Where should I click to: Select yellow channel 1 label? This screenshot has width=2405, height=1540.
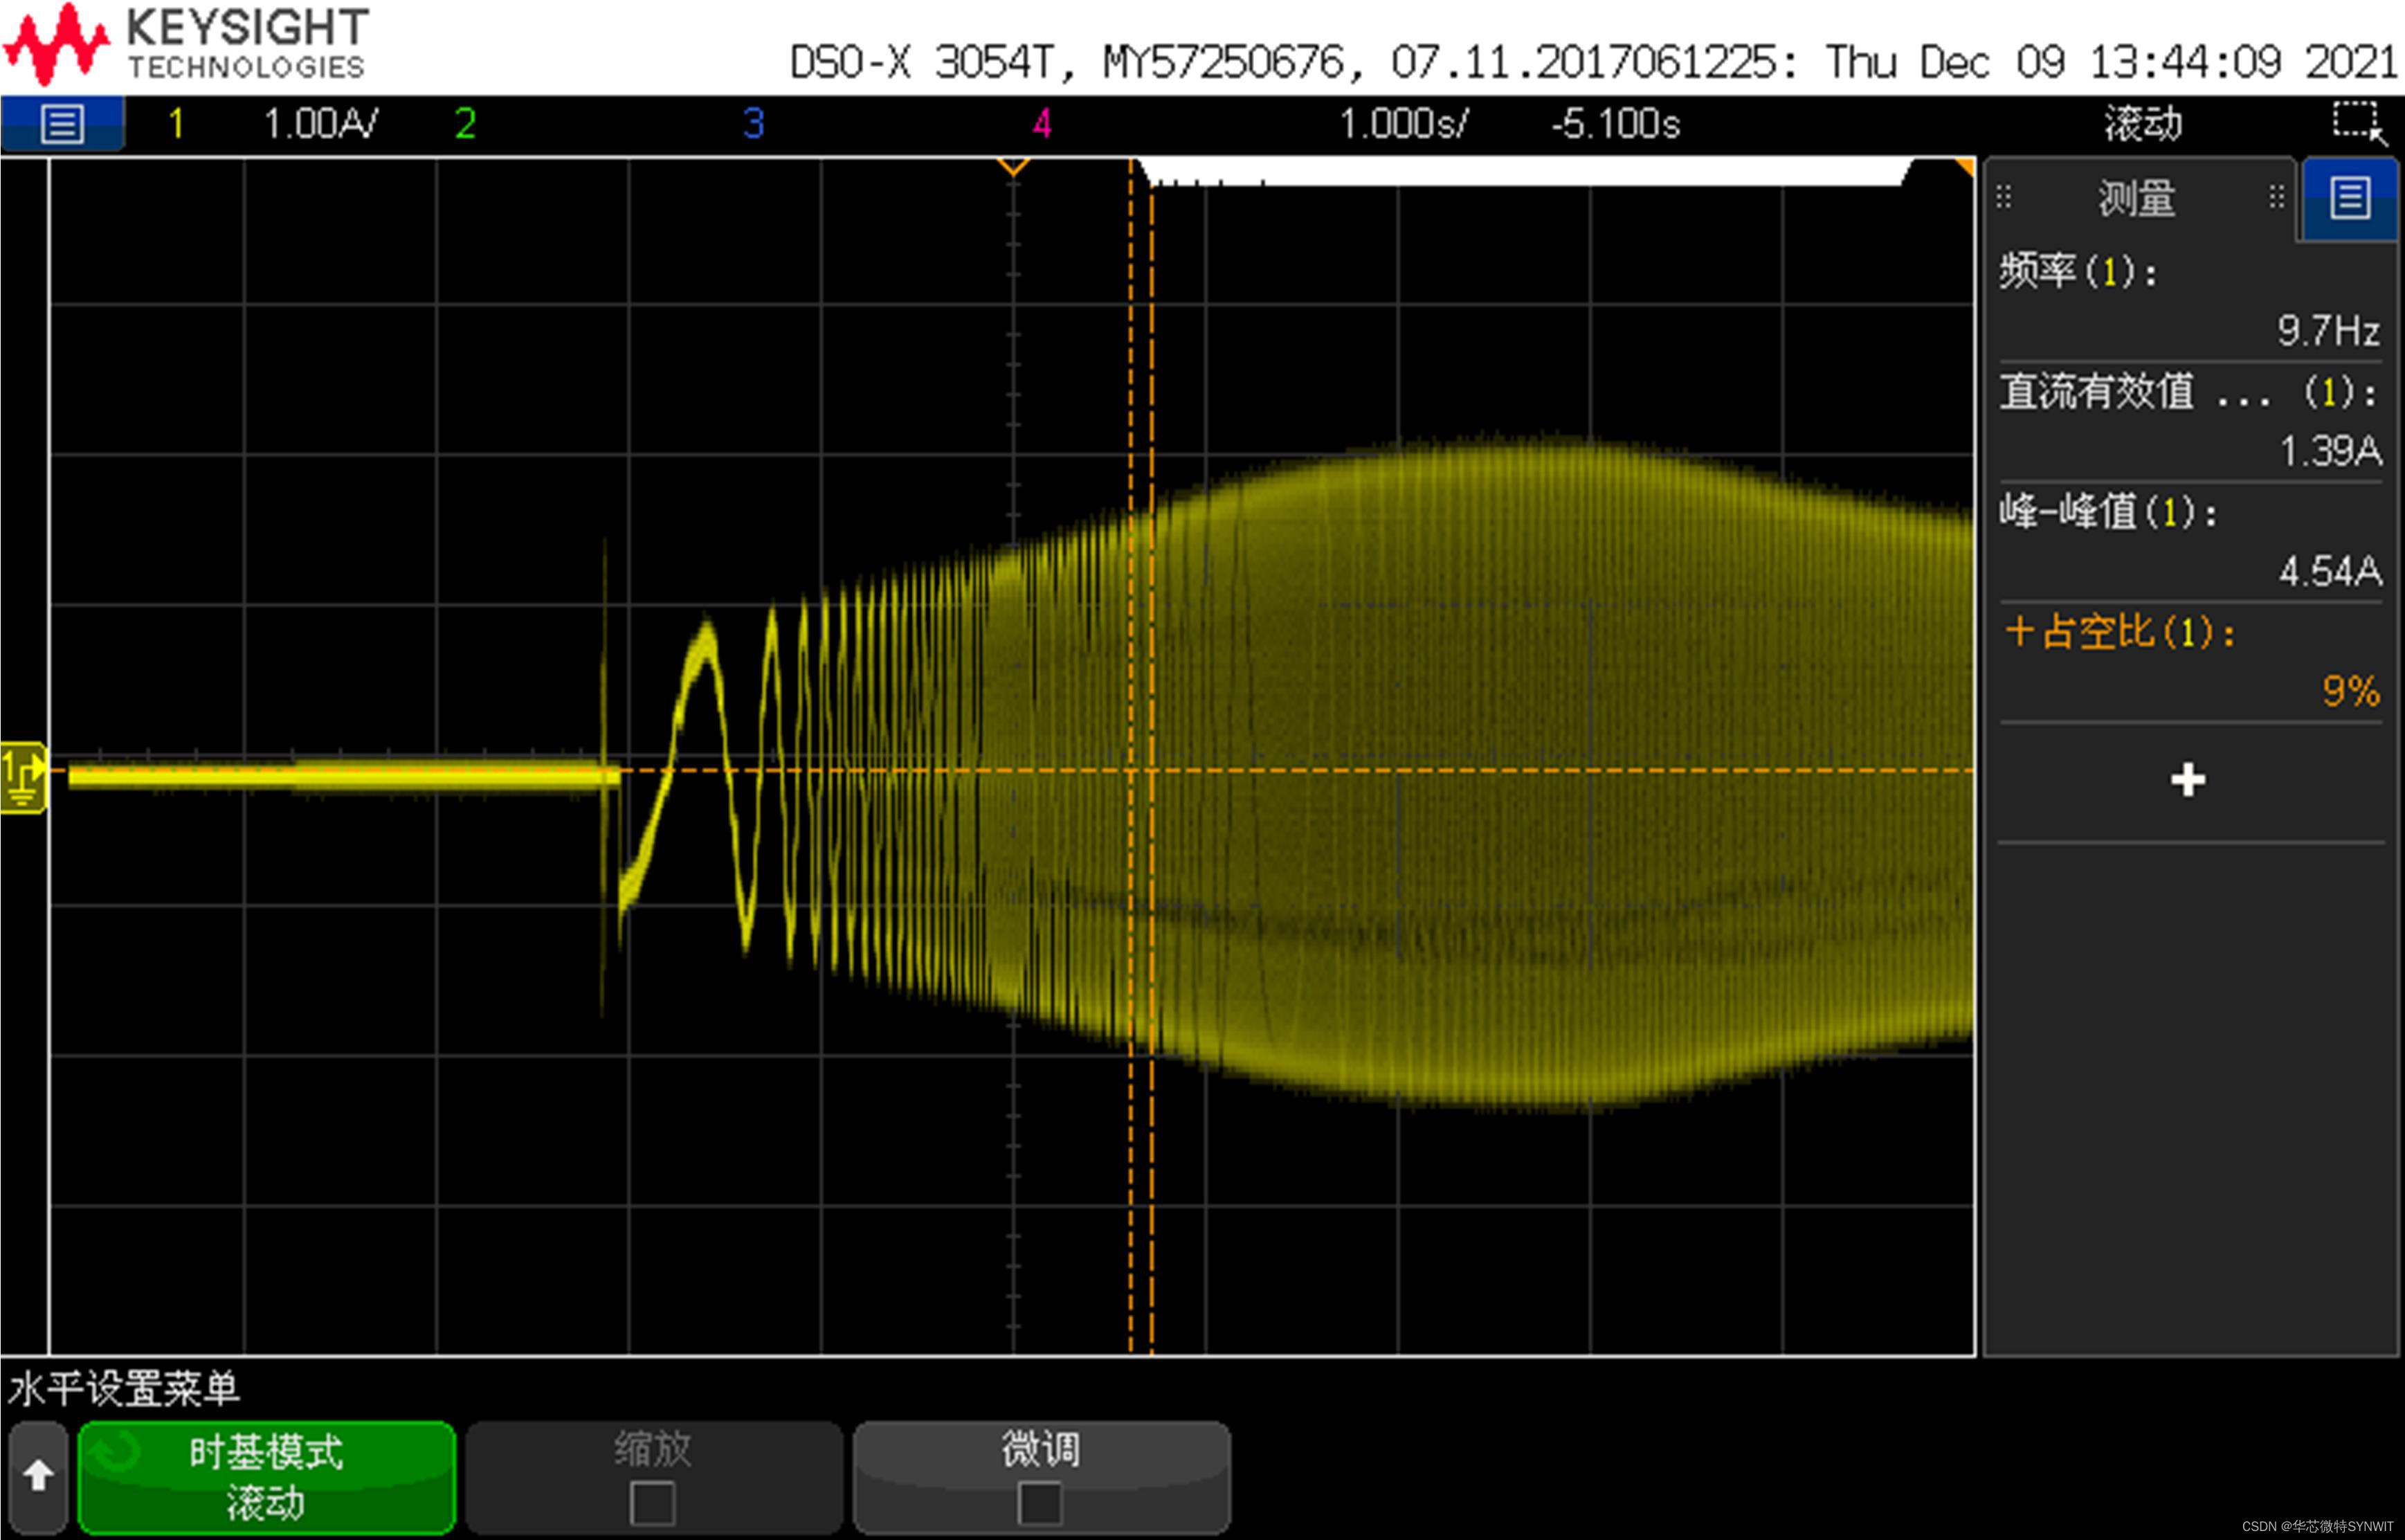[176, 124]
